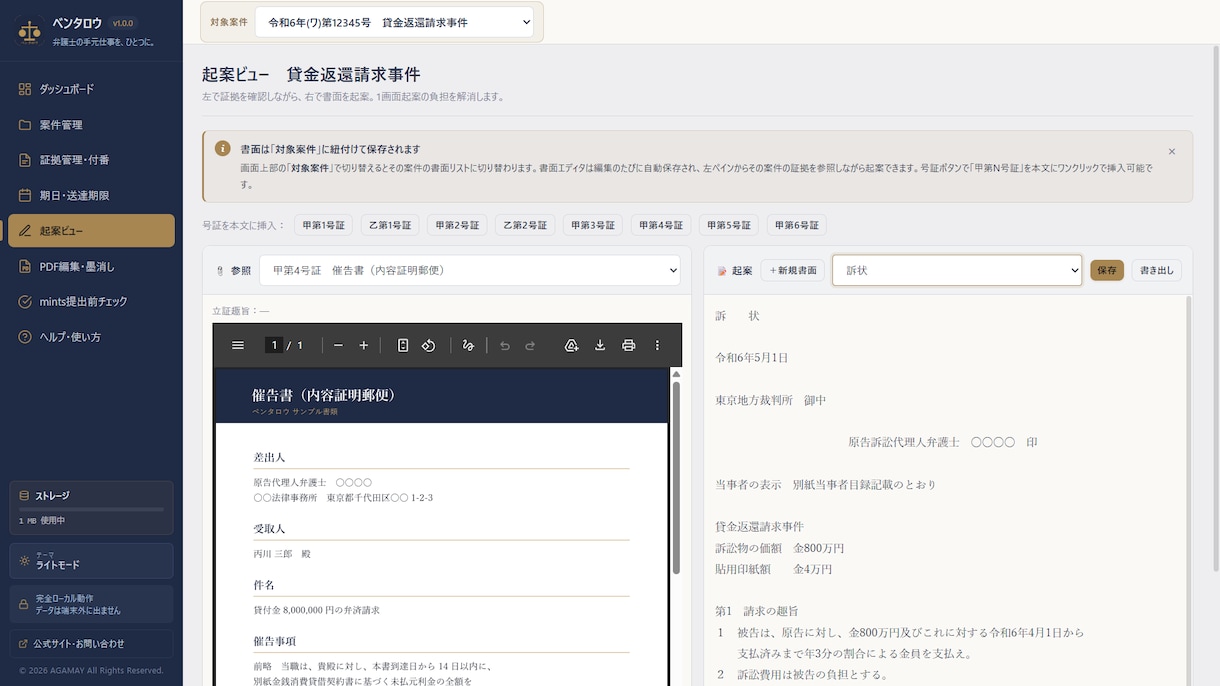1220x686 pixels.
Task: Select 起案ビュー in the sidebar
Action: pos(91,231)
